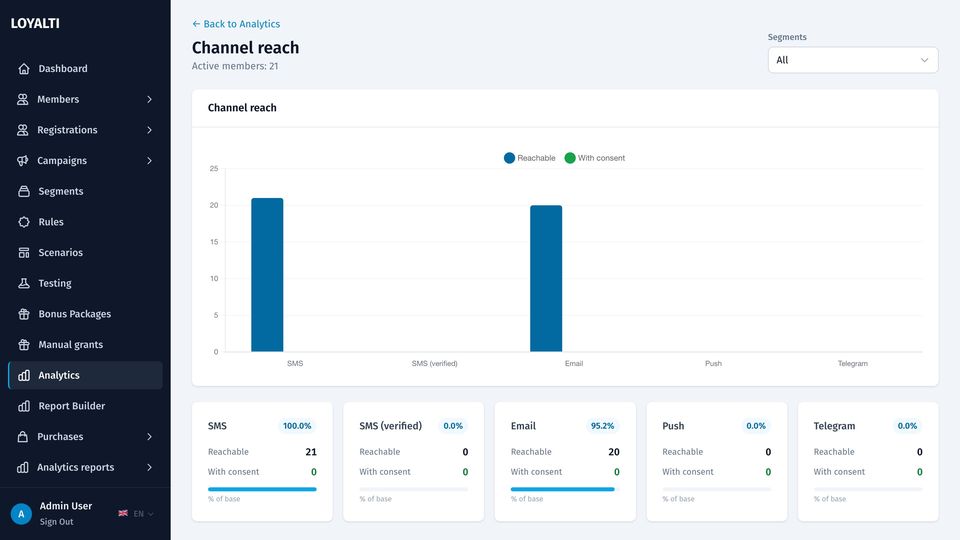Click the Email bar in the chart
Screen dimensions: 960x540
coord(546,279)
